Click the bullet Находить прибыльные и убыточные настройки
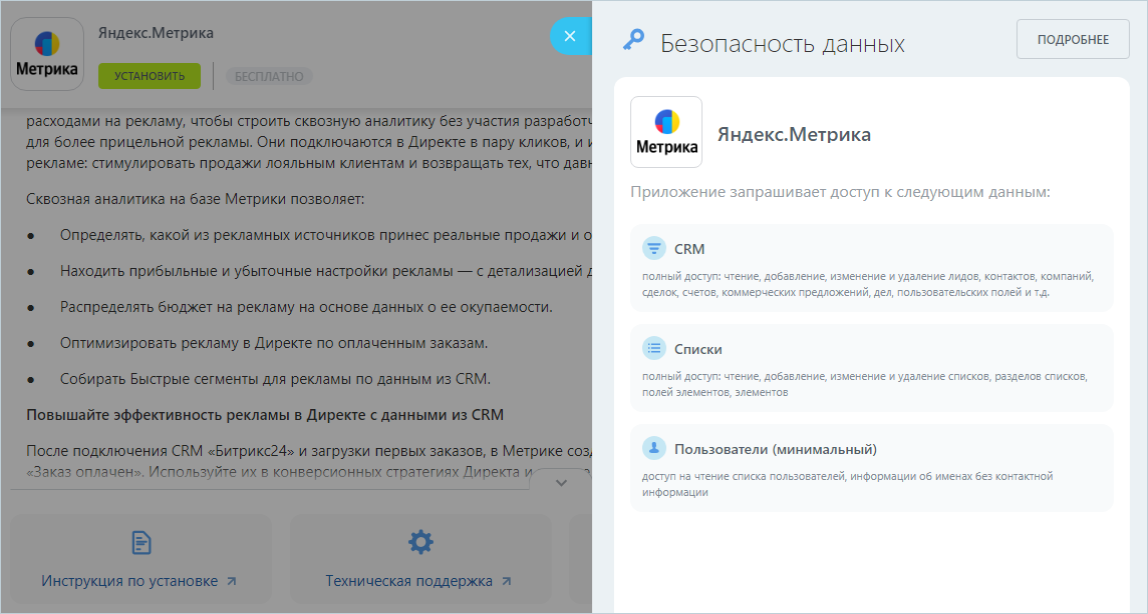The image size is (1148, 614). (x=326, y=272)
